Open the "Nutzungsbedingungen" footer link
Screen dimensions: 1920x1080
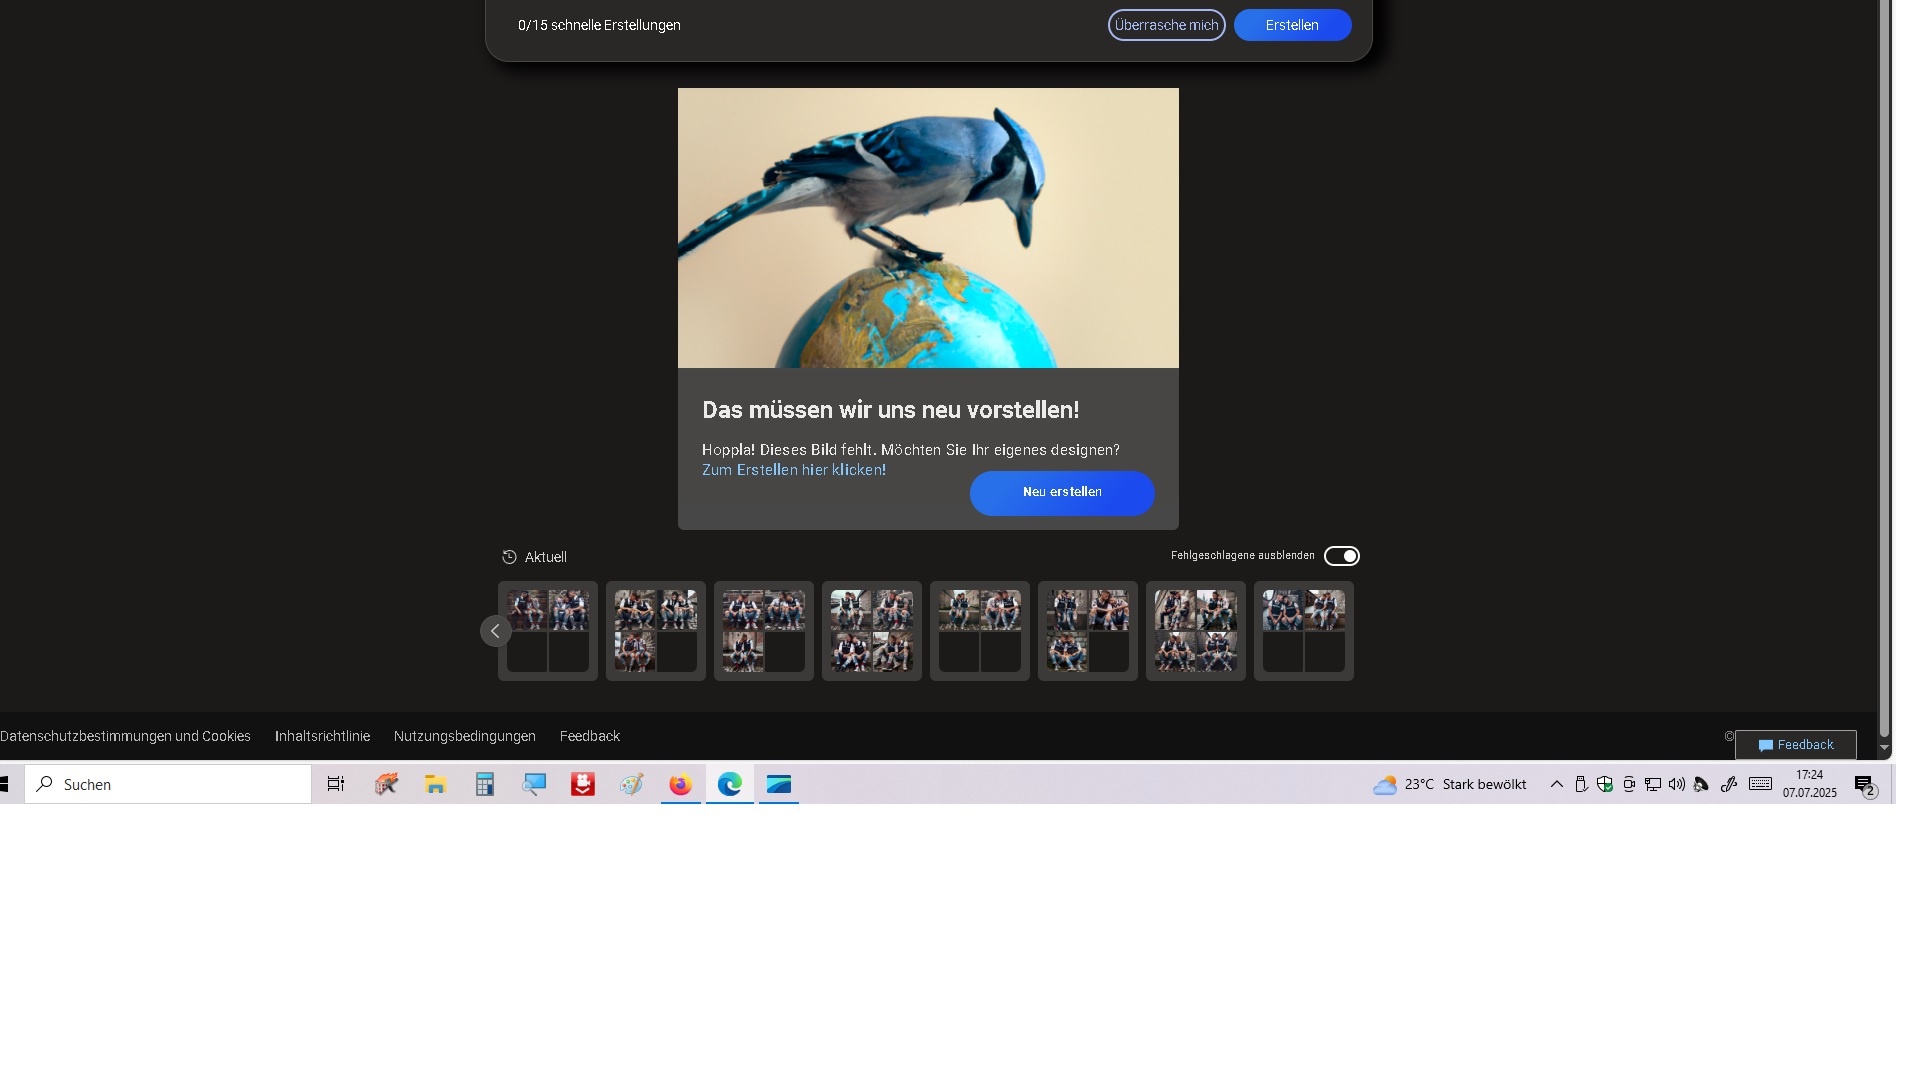coord(464,736)
